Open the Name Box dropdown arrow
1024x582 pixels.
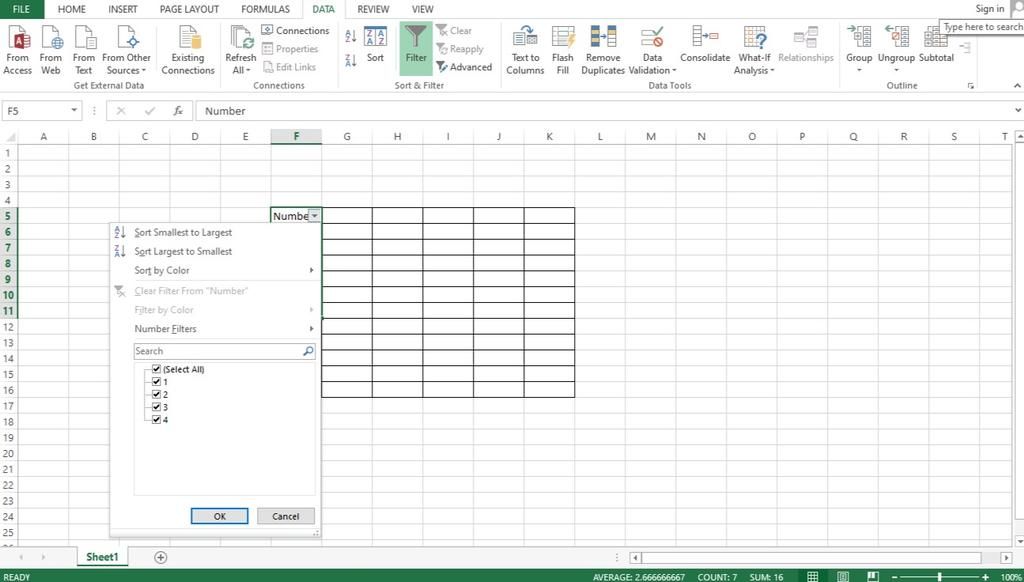74,111
